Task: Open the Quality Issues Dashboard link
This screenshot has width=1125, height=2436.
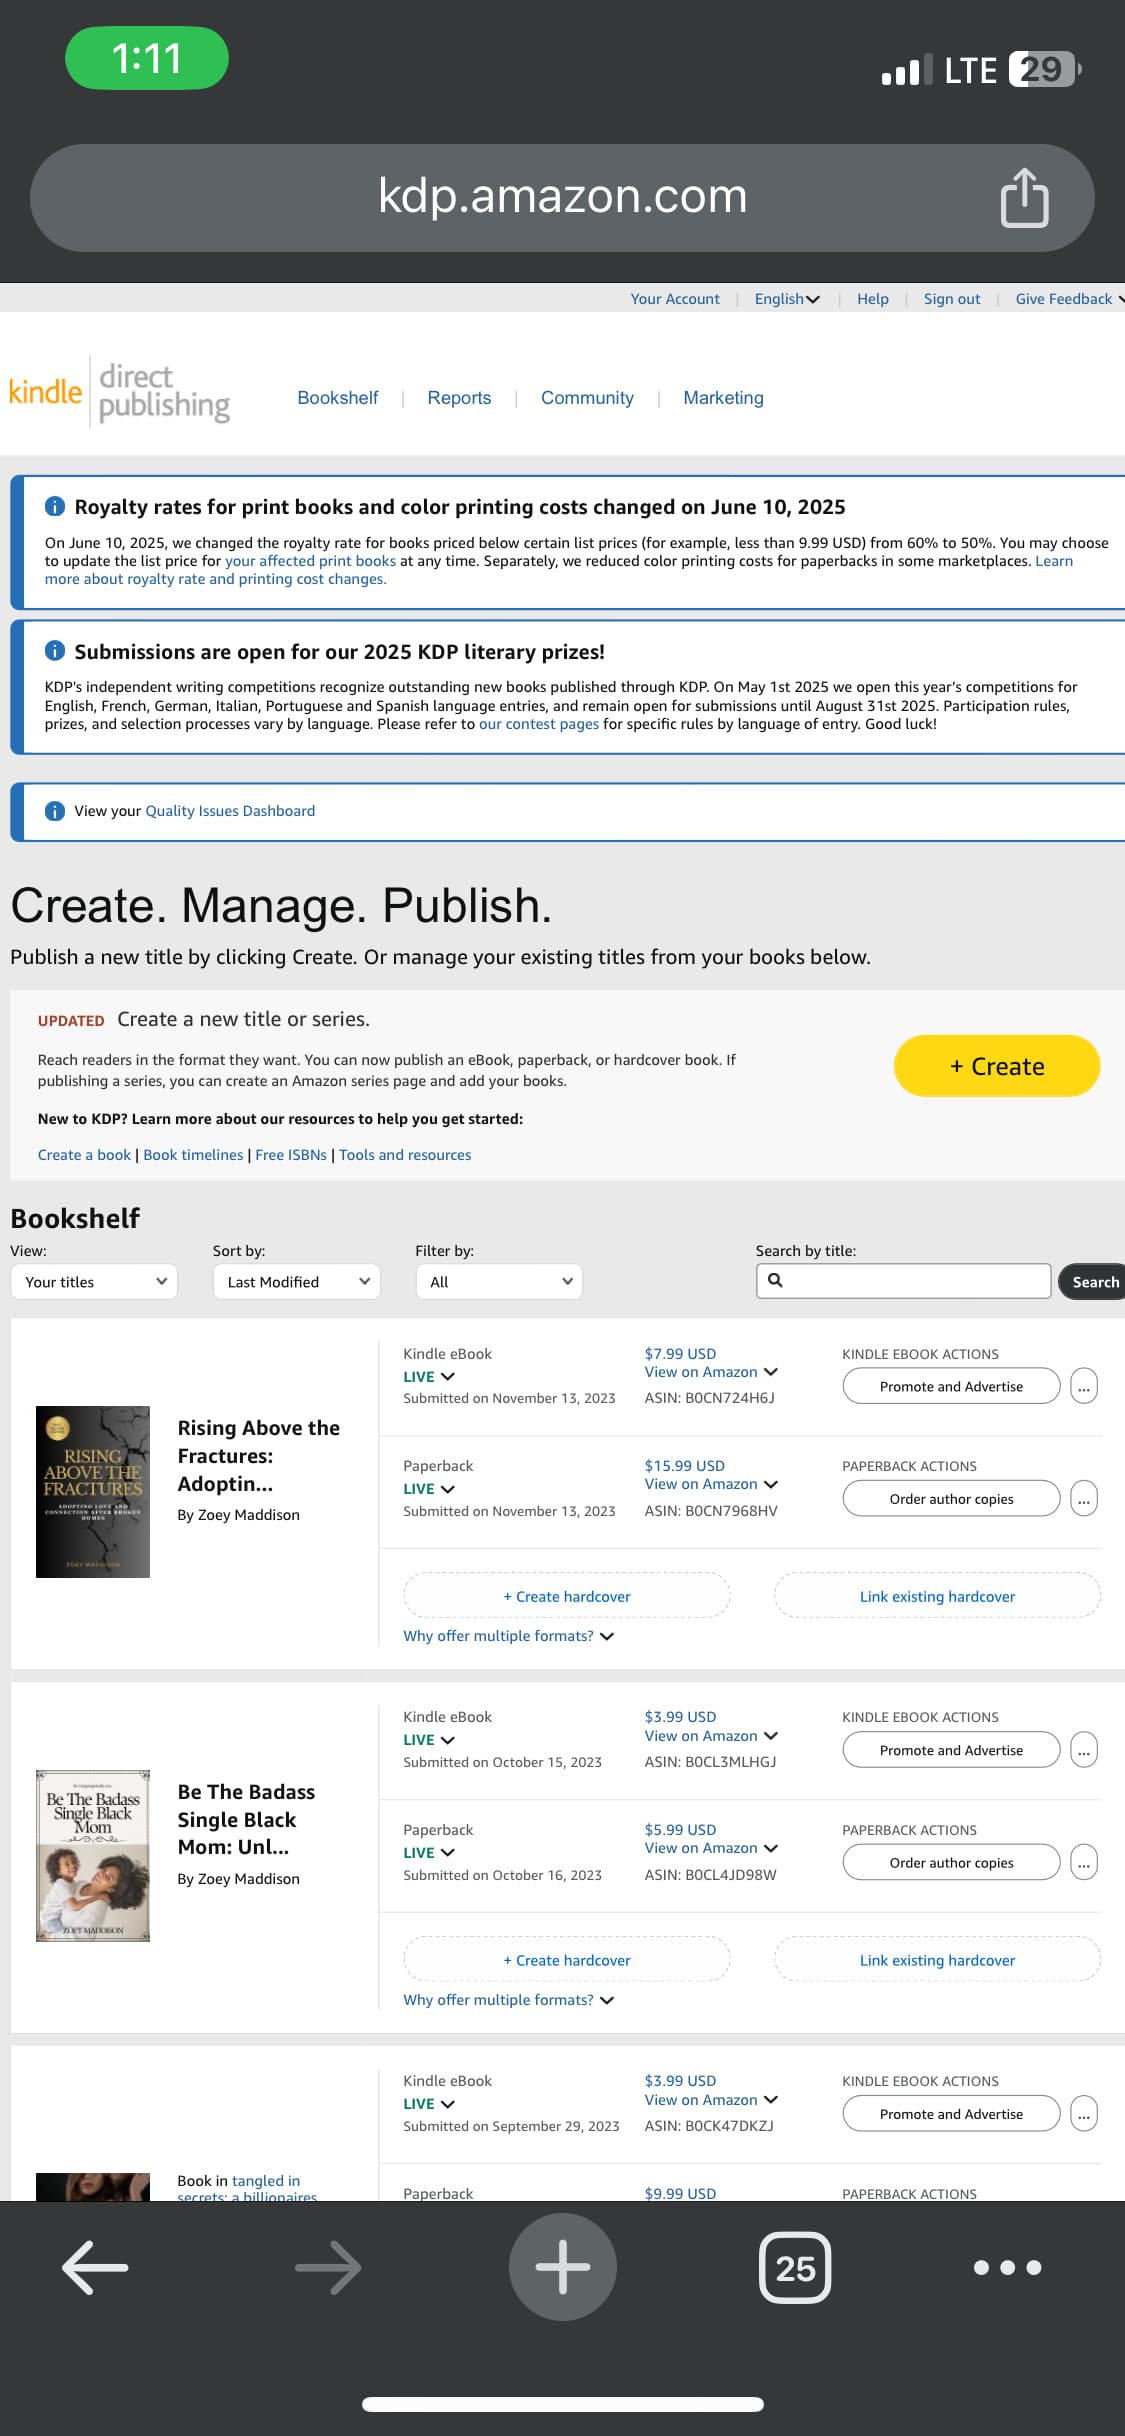Action: coord(230,811)
